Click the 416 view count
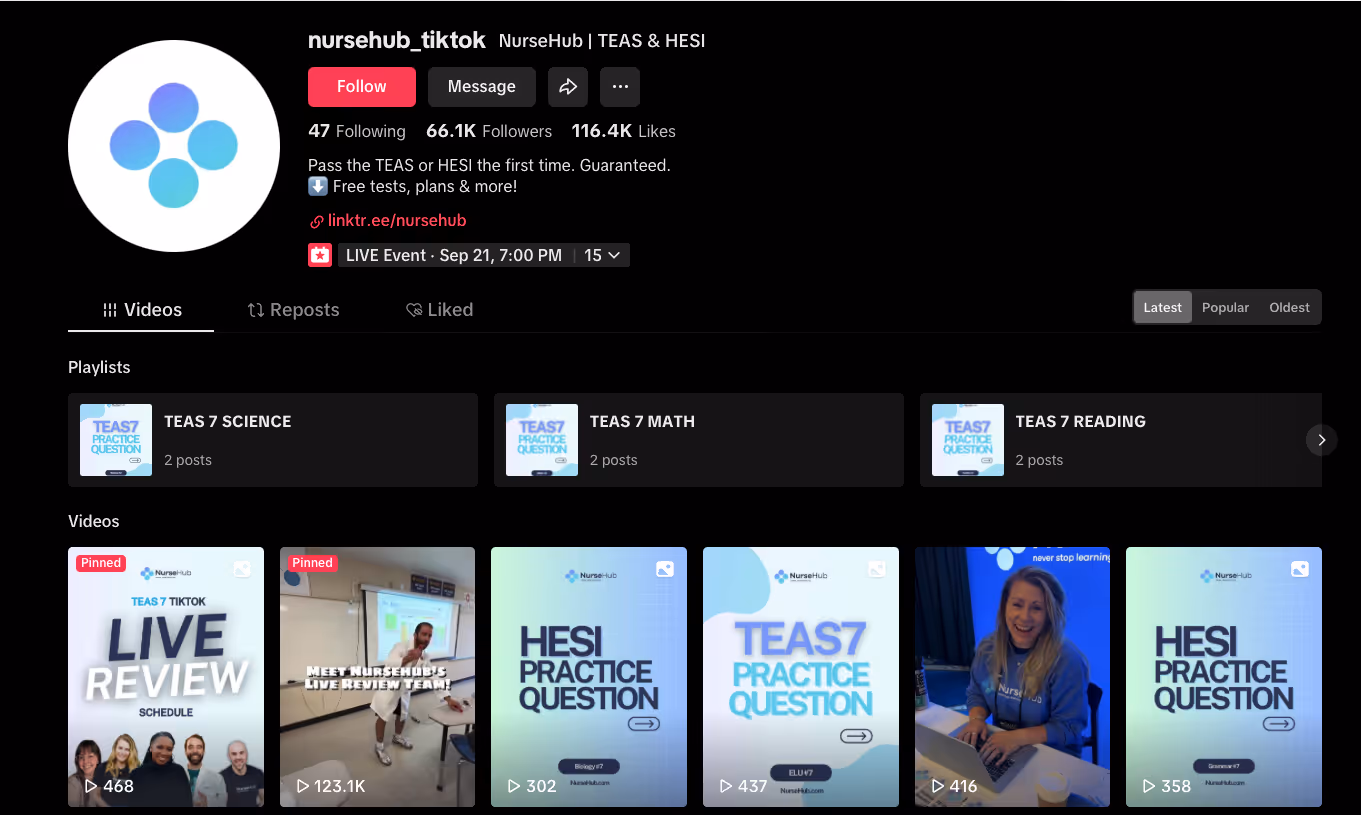 (954, 787)
